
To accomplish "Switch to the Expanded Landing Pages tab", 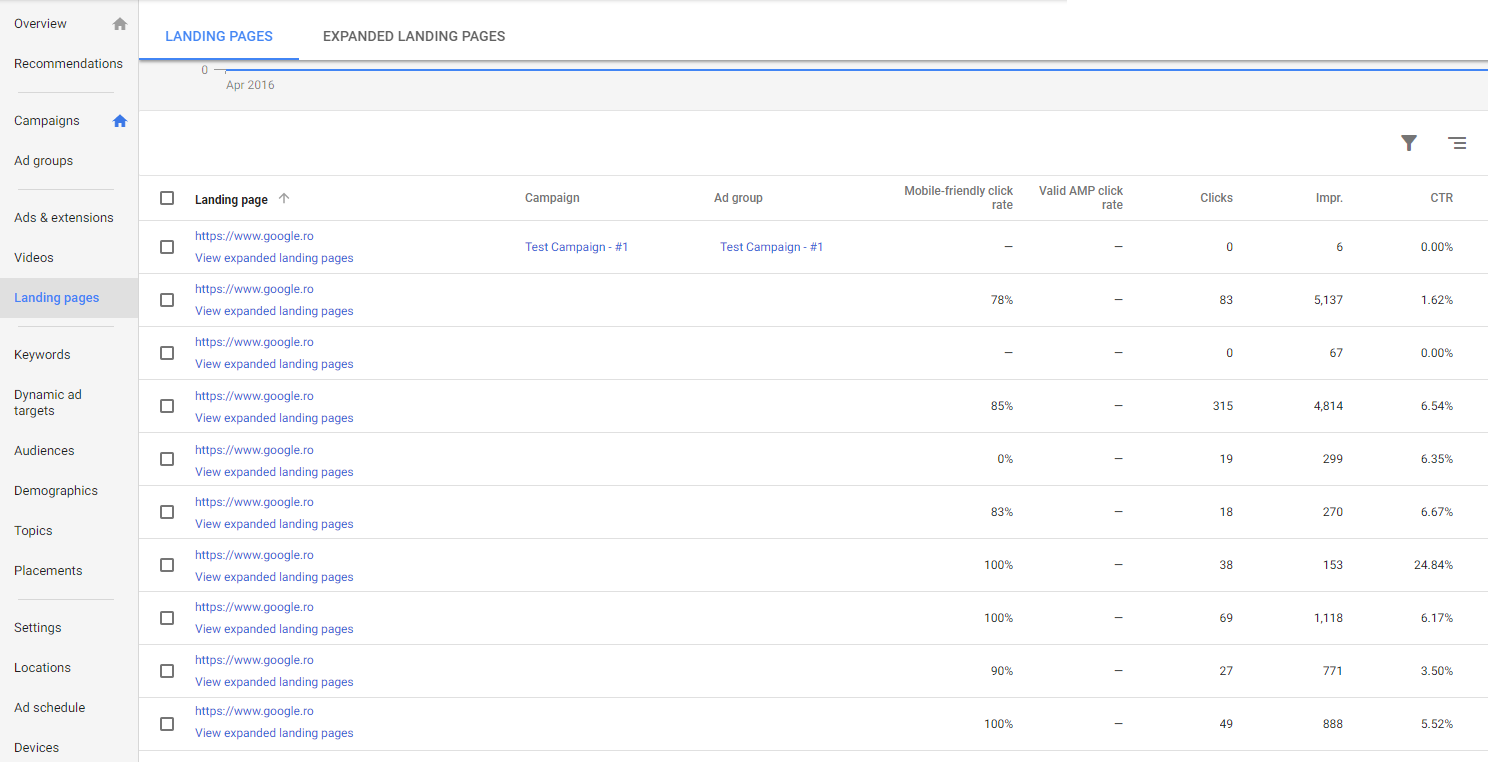I will (414, 36).
